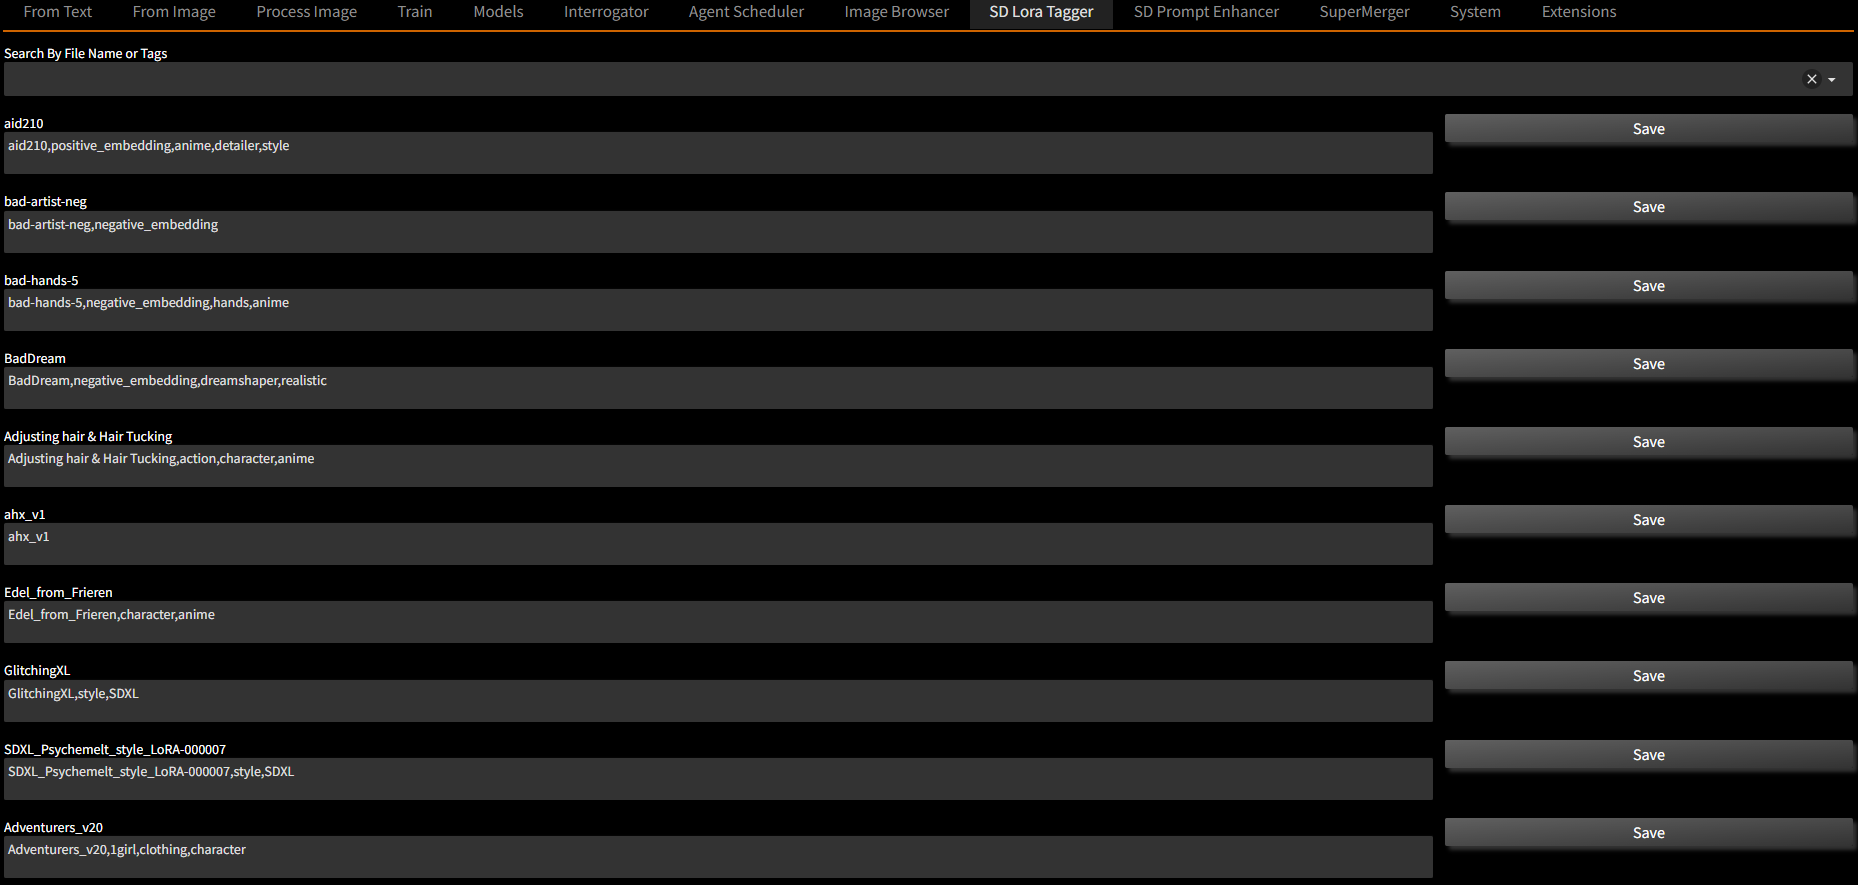The width and height of the screenshot is (1858, 885).
Task: Open the Agent Scheduler tab
Action: tap(746, 12)
